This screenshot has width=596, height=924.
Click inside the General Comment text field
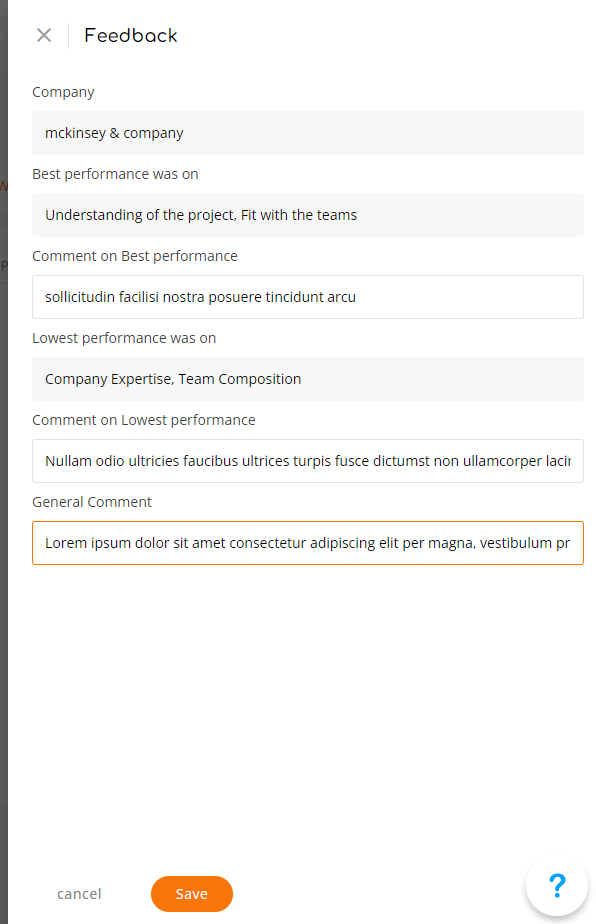click(308, 543)
